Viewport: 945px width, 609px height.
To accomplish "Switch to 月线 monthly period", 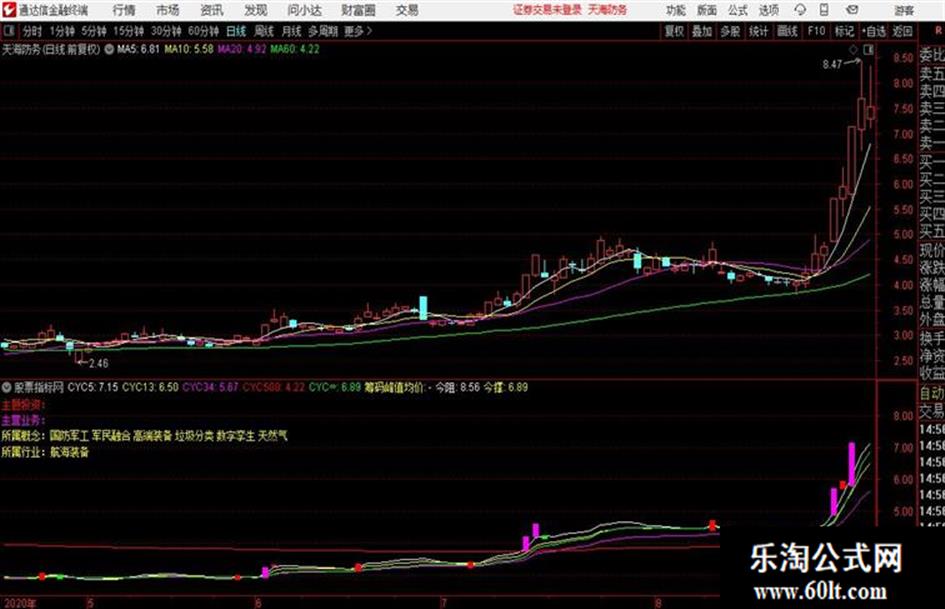I will pyautogui.click(x=292, y=31).
